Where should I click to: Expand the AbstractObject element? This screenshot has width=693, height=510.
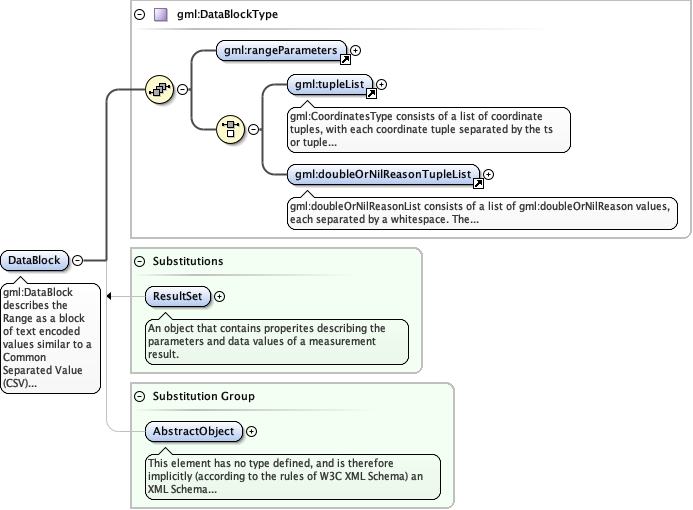click(x=251, y=431)
